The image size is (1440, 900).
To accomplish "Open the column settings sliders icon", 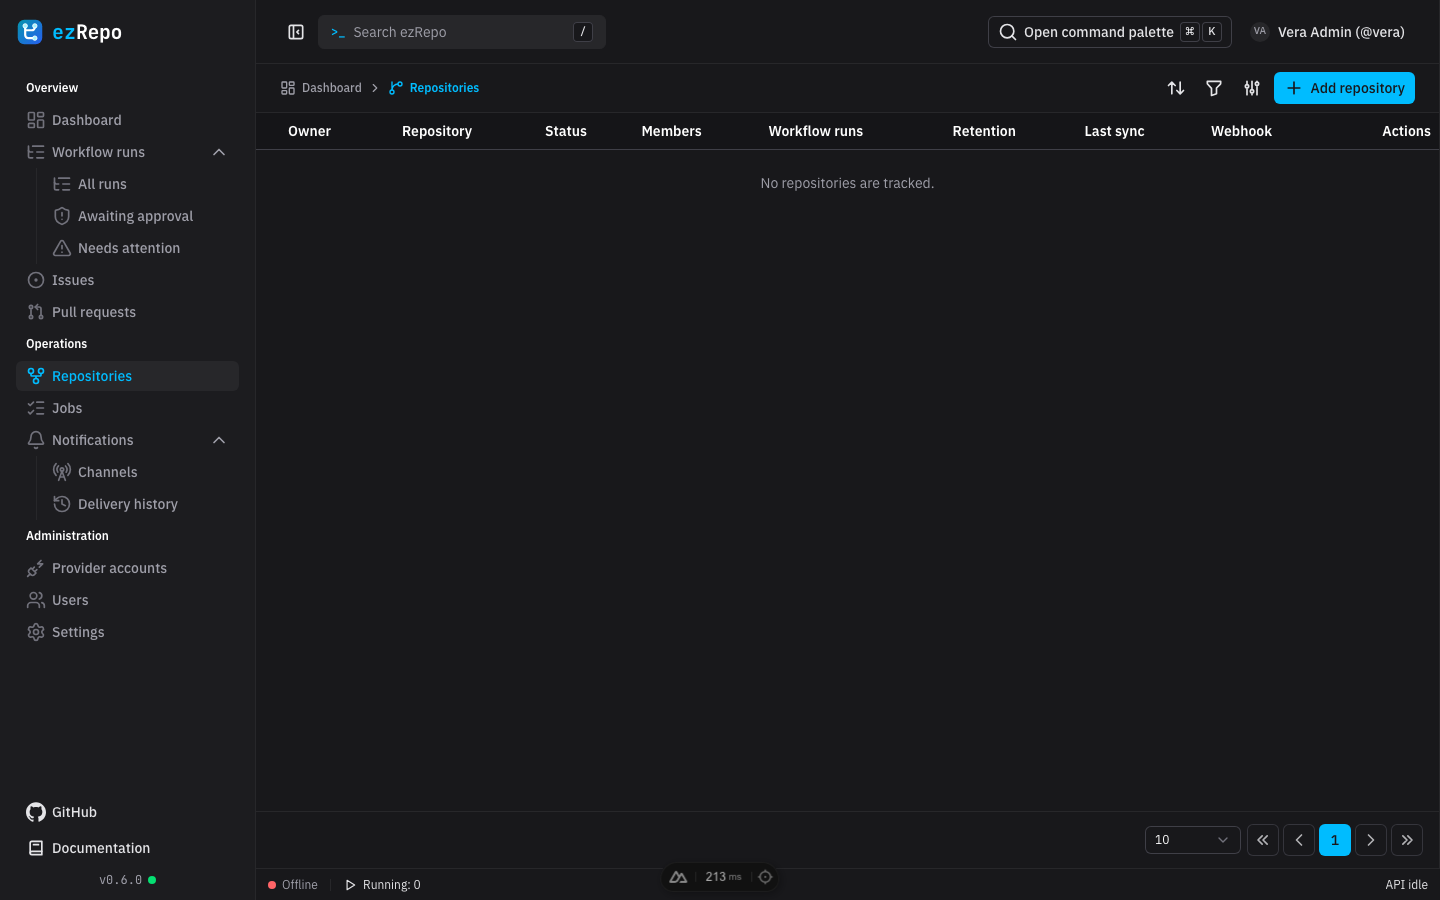I will [x=1252, y=88].
